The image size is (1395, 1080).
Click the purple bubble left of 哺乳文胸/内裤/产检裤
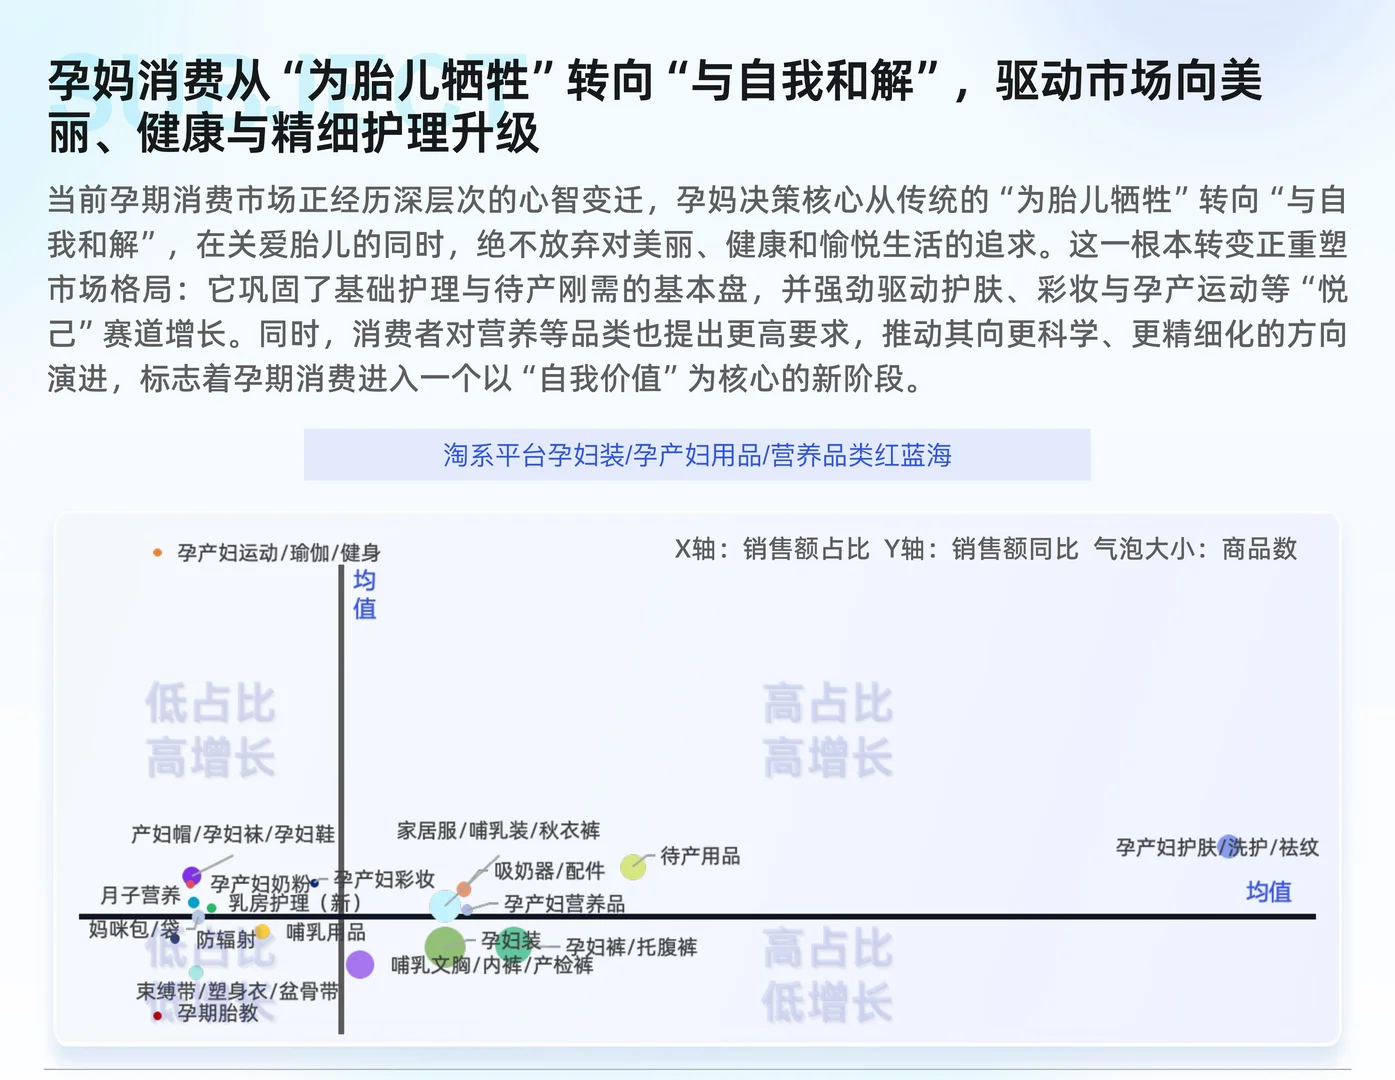pos(360,964)
